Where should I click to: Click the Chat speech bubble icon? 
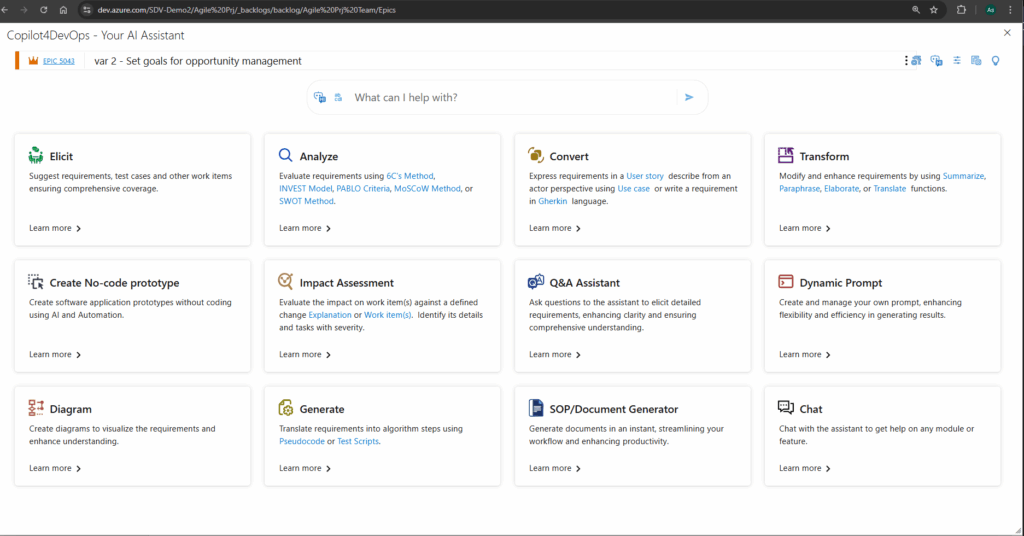click(x=786, y=408)
